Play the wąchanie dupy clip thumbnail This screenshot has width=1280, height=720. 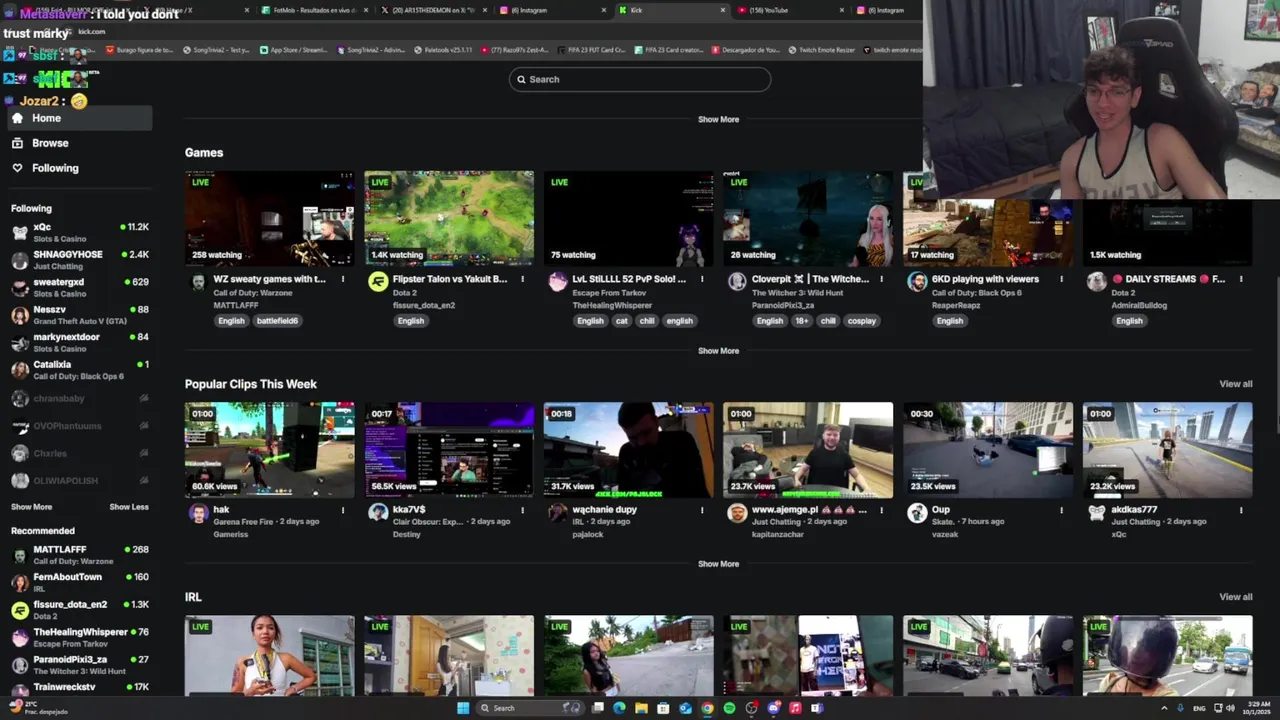pyautogui.click(x=629, y=450)
